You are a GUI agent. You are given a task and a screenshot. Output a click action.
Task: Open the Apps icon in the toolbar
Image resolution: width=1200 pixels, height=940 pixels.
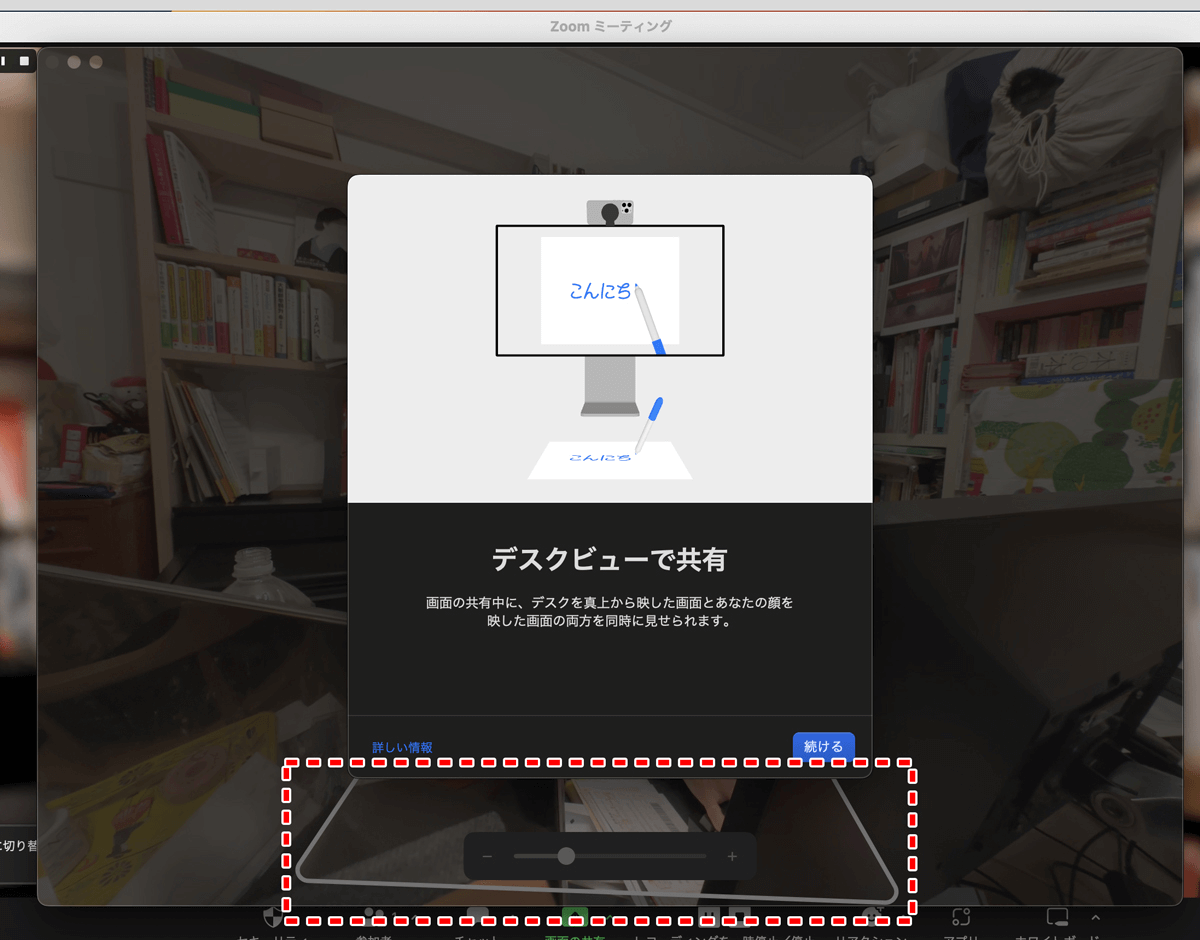(961, 917)
